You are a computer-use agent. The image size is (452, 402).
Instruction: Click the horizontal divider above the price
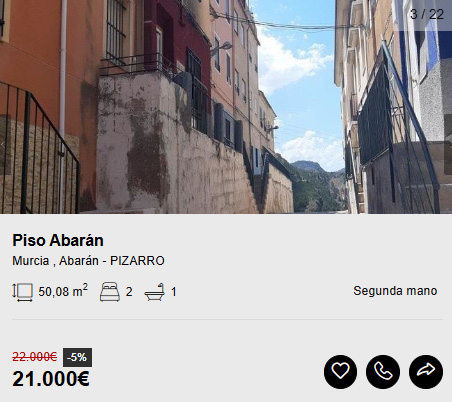coord(228,319)
